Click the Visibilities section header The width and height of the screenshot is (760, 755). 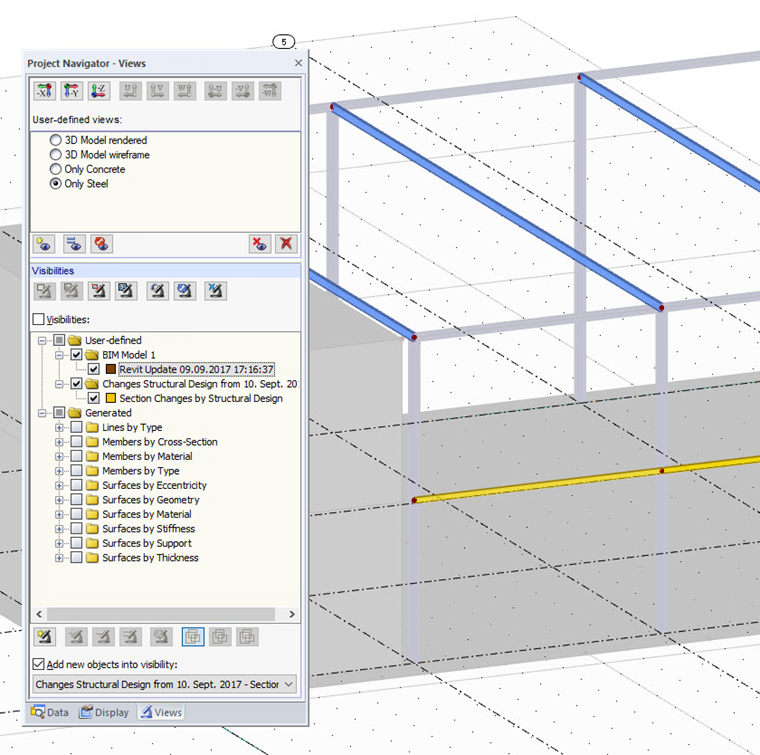[165, 270]
